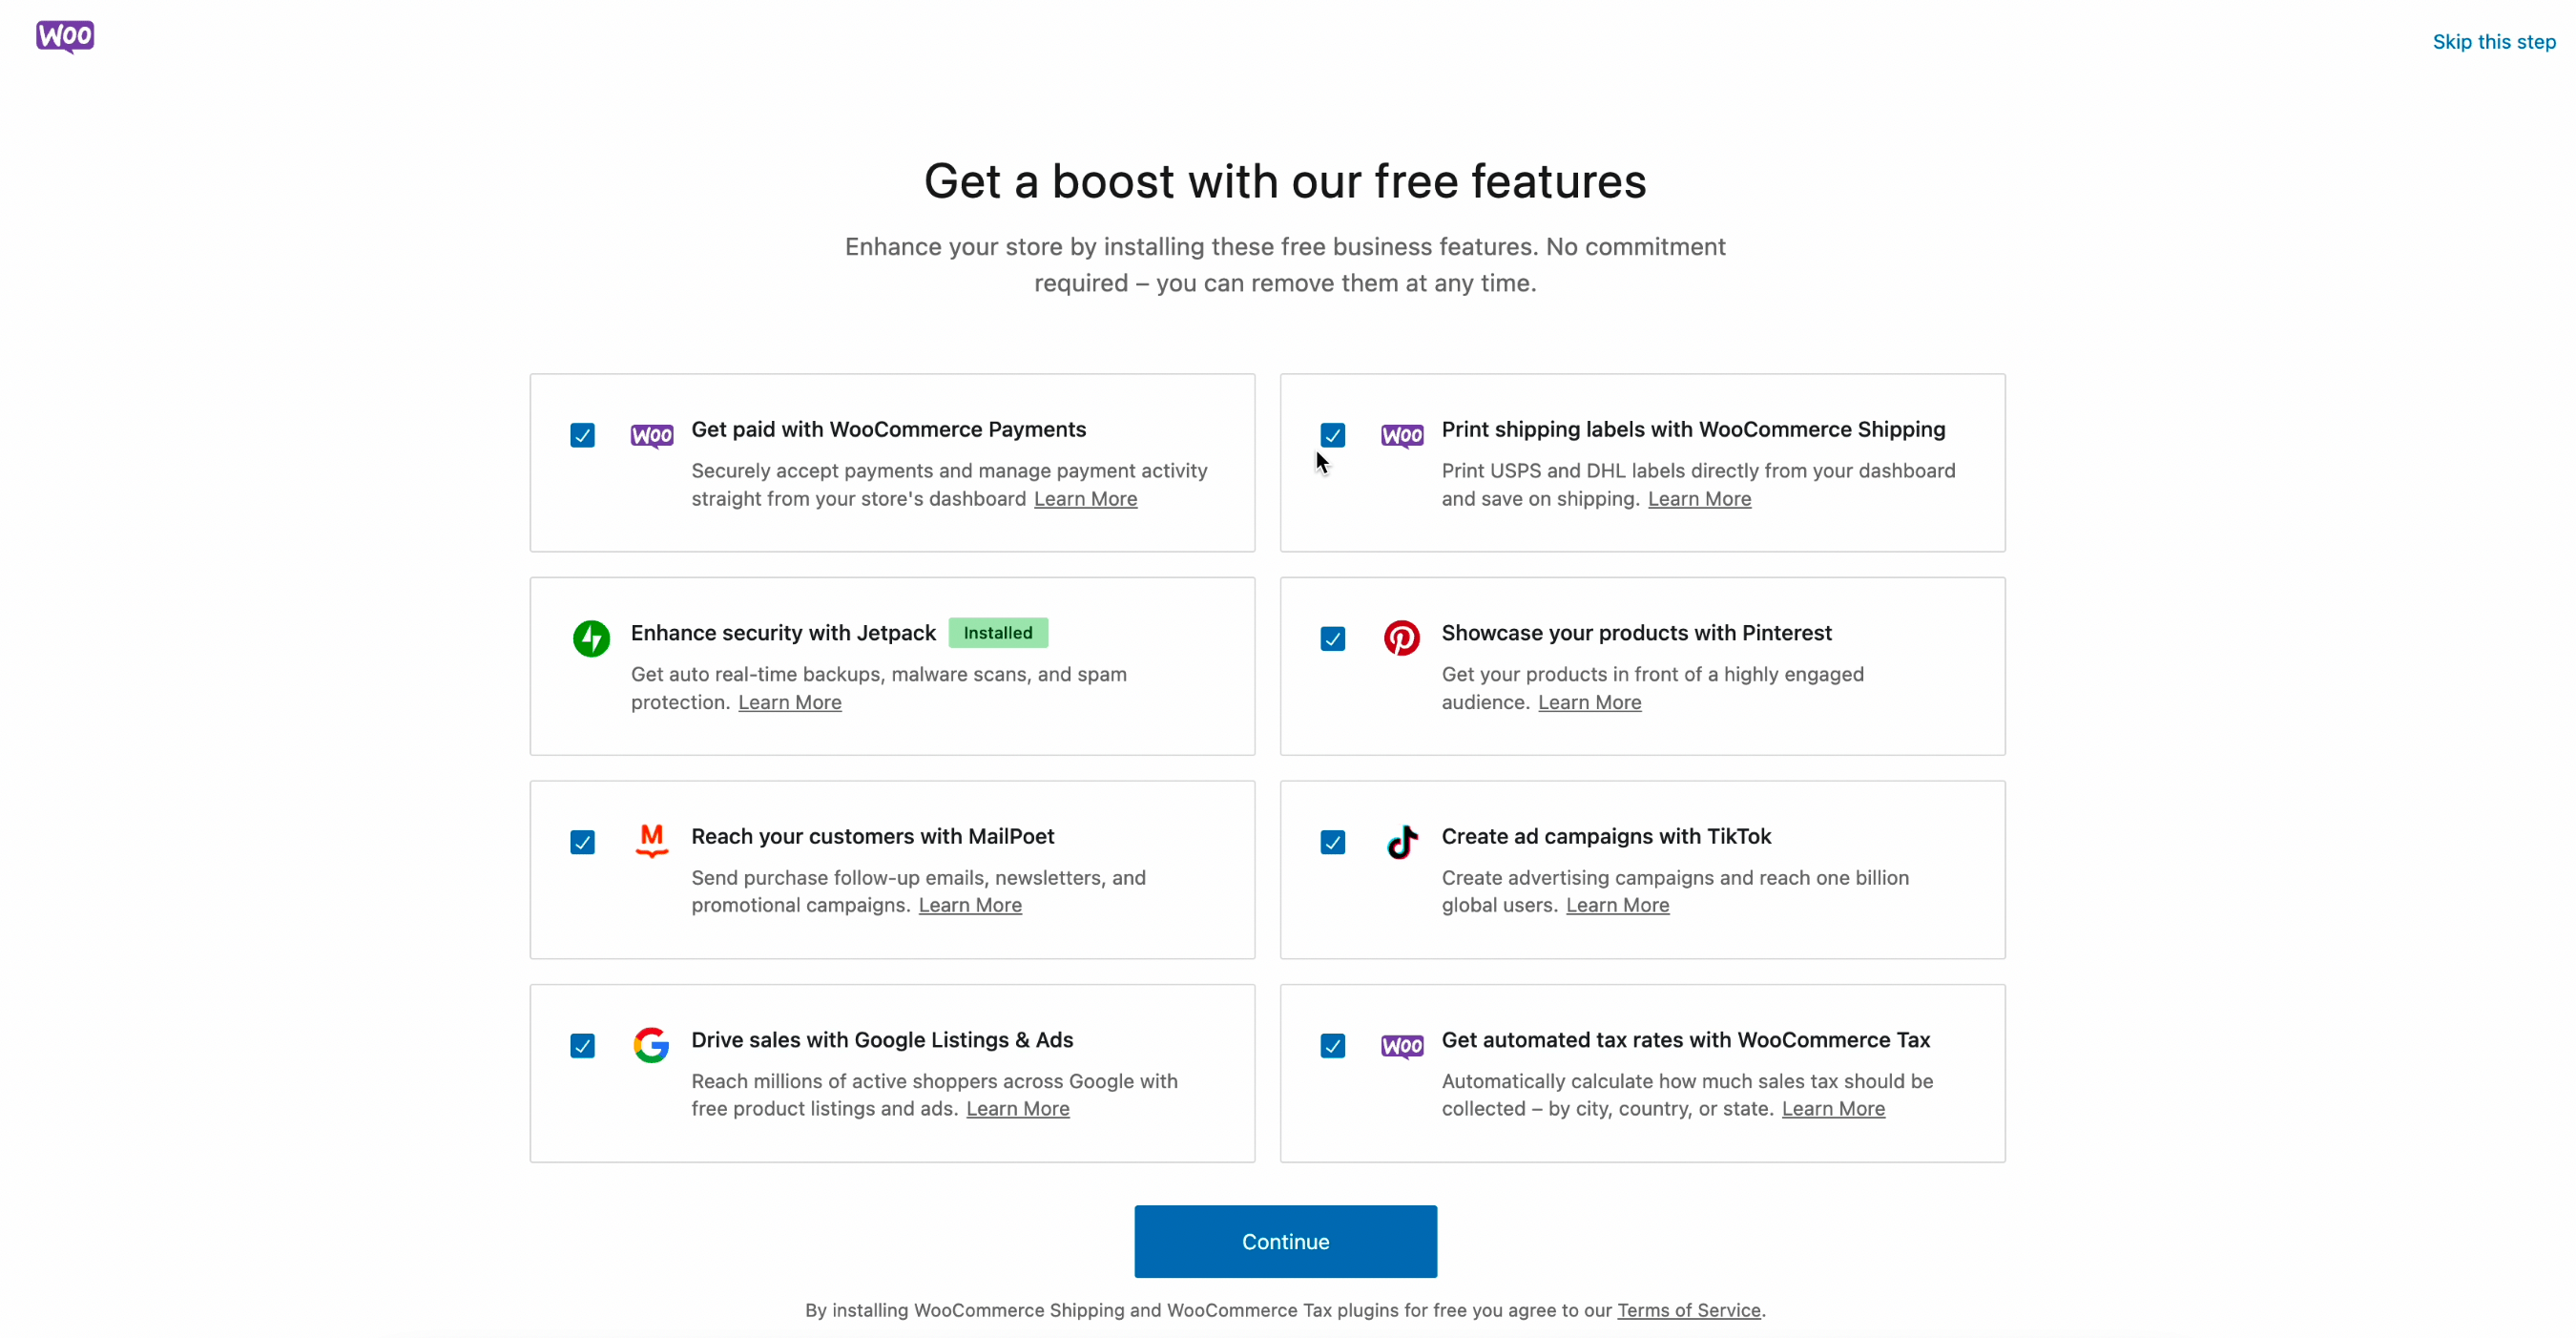Click the Terms of Service link

(1688, 1310)
